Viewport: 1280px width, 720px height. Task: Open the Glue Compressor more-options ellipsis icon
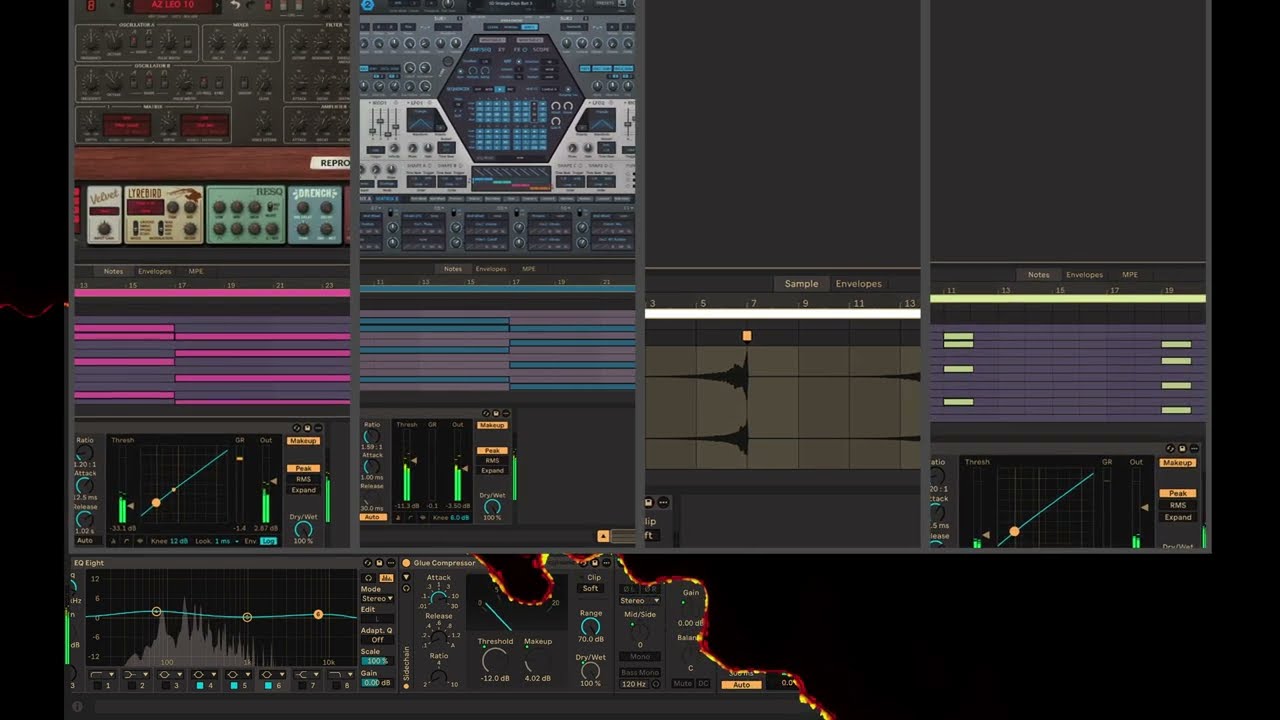pos(606,563)
